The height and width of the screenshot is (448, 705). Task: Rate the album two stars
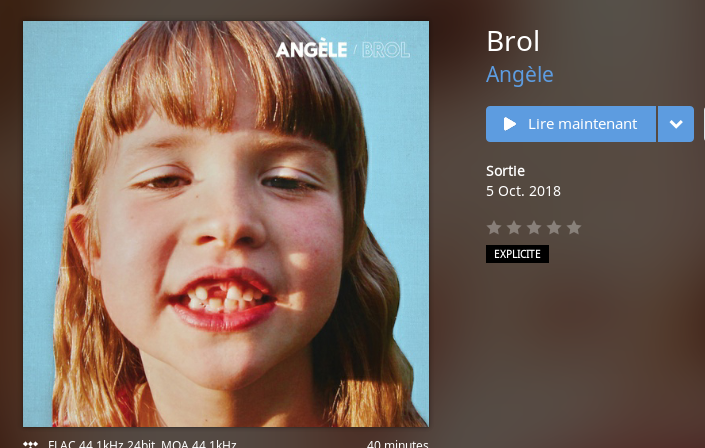514,228
